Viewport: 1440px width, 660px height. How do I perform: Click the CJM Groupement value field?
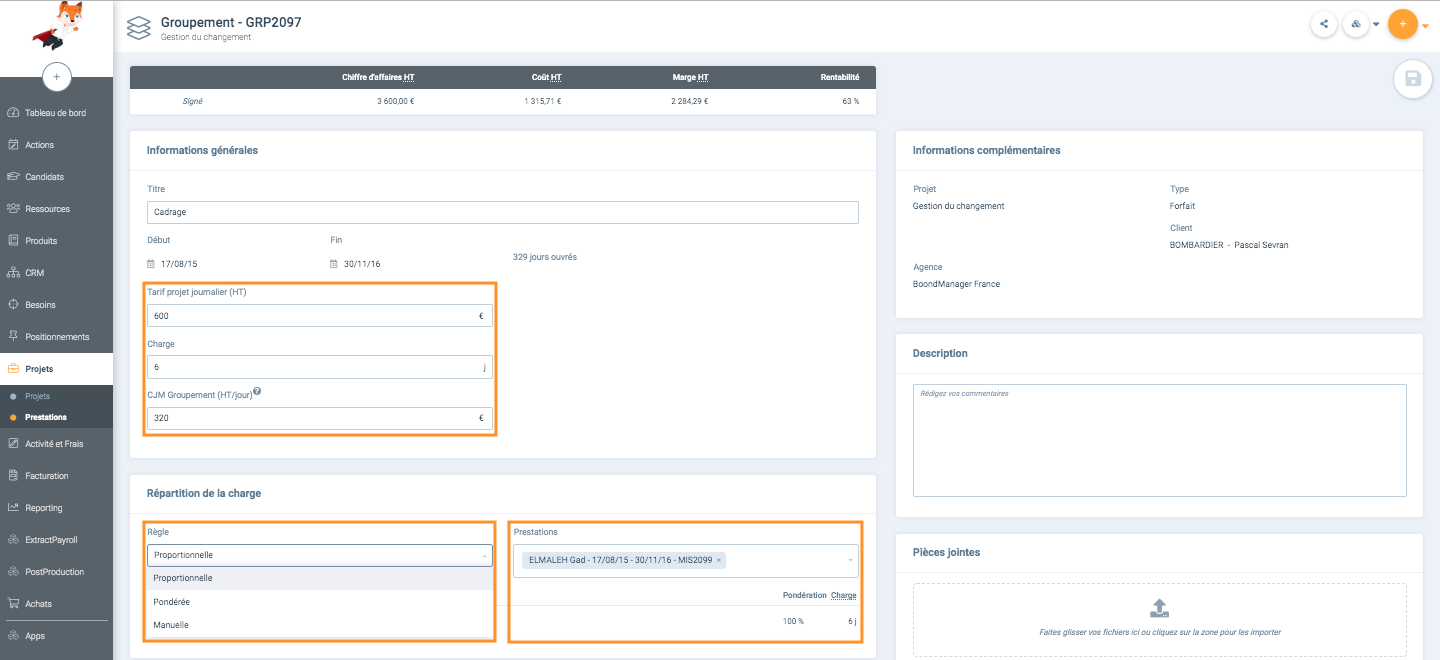click(x=319, y=418)
